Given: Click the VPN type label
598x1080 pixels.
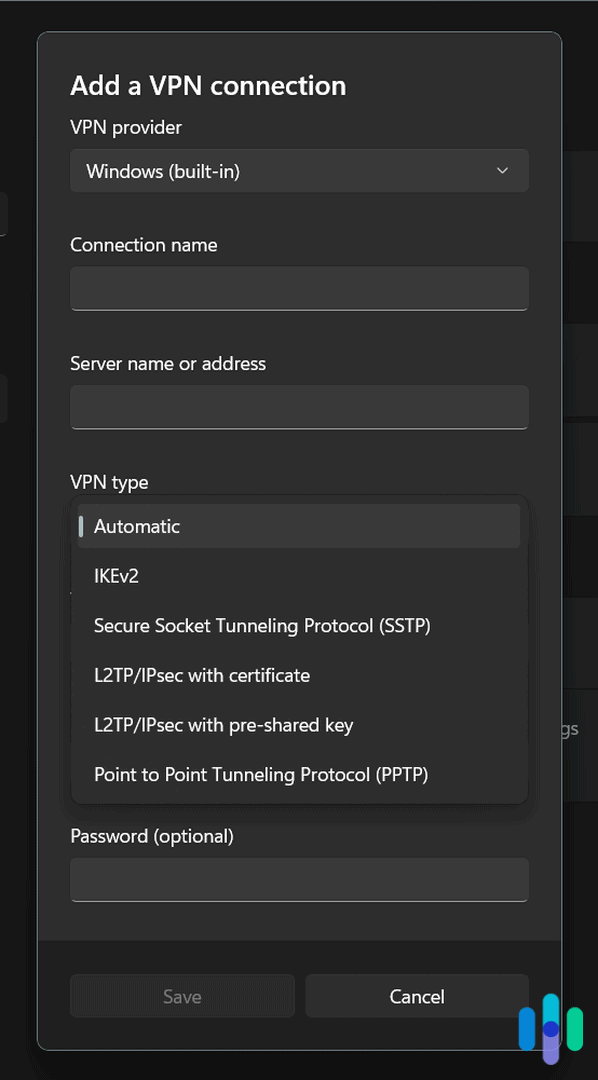Looking at the screenshot, I should click(x=109, y=482).
